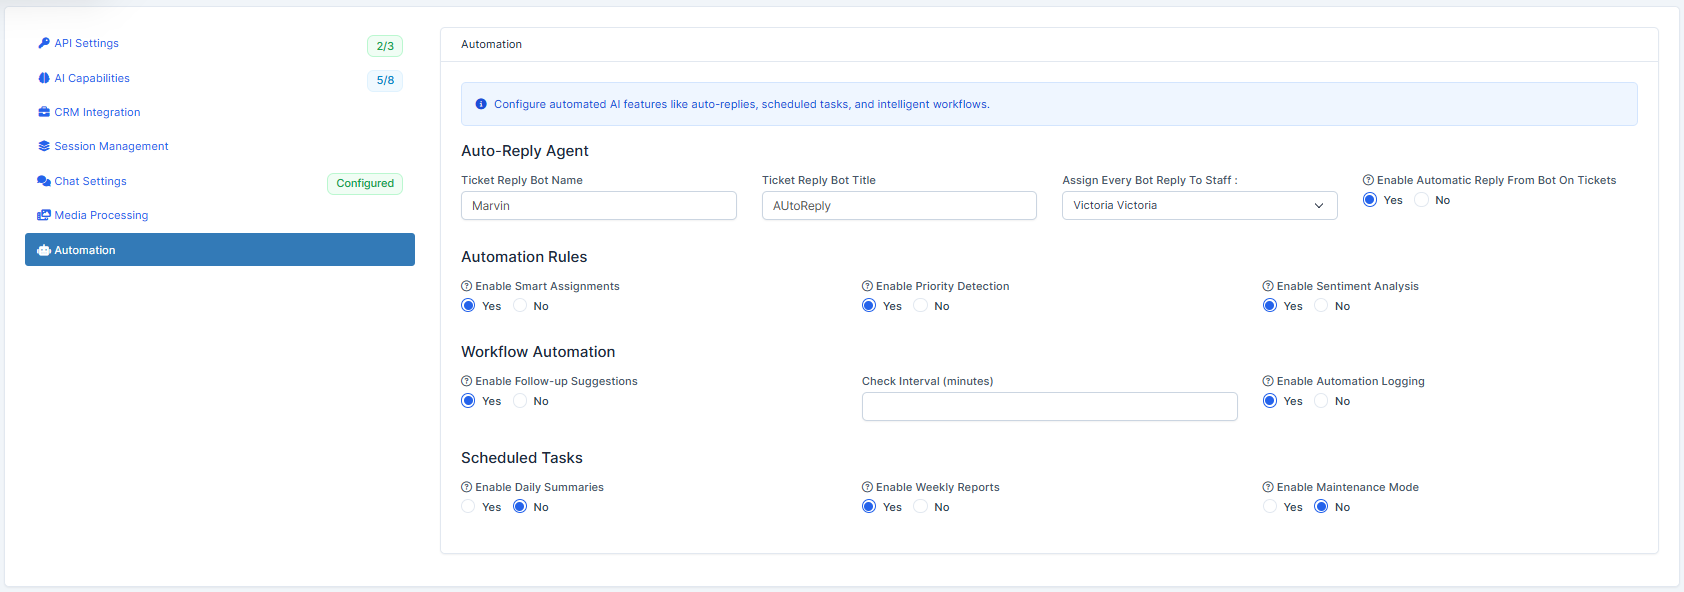Click the chat bubbles icon beside Chat Settings
The width and height of the screenshot is (1684, 592).
44,181
